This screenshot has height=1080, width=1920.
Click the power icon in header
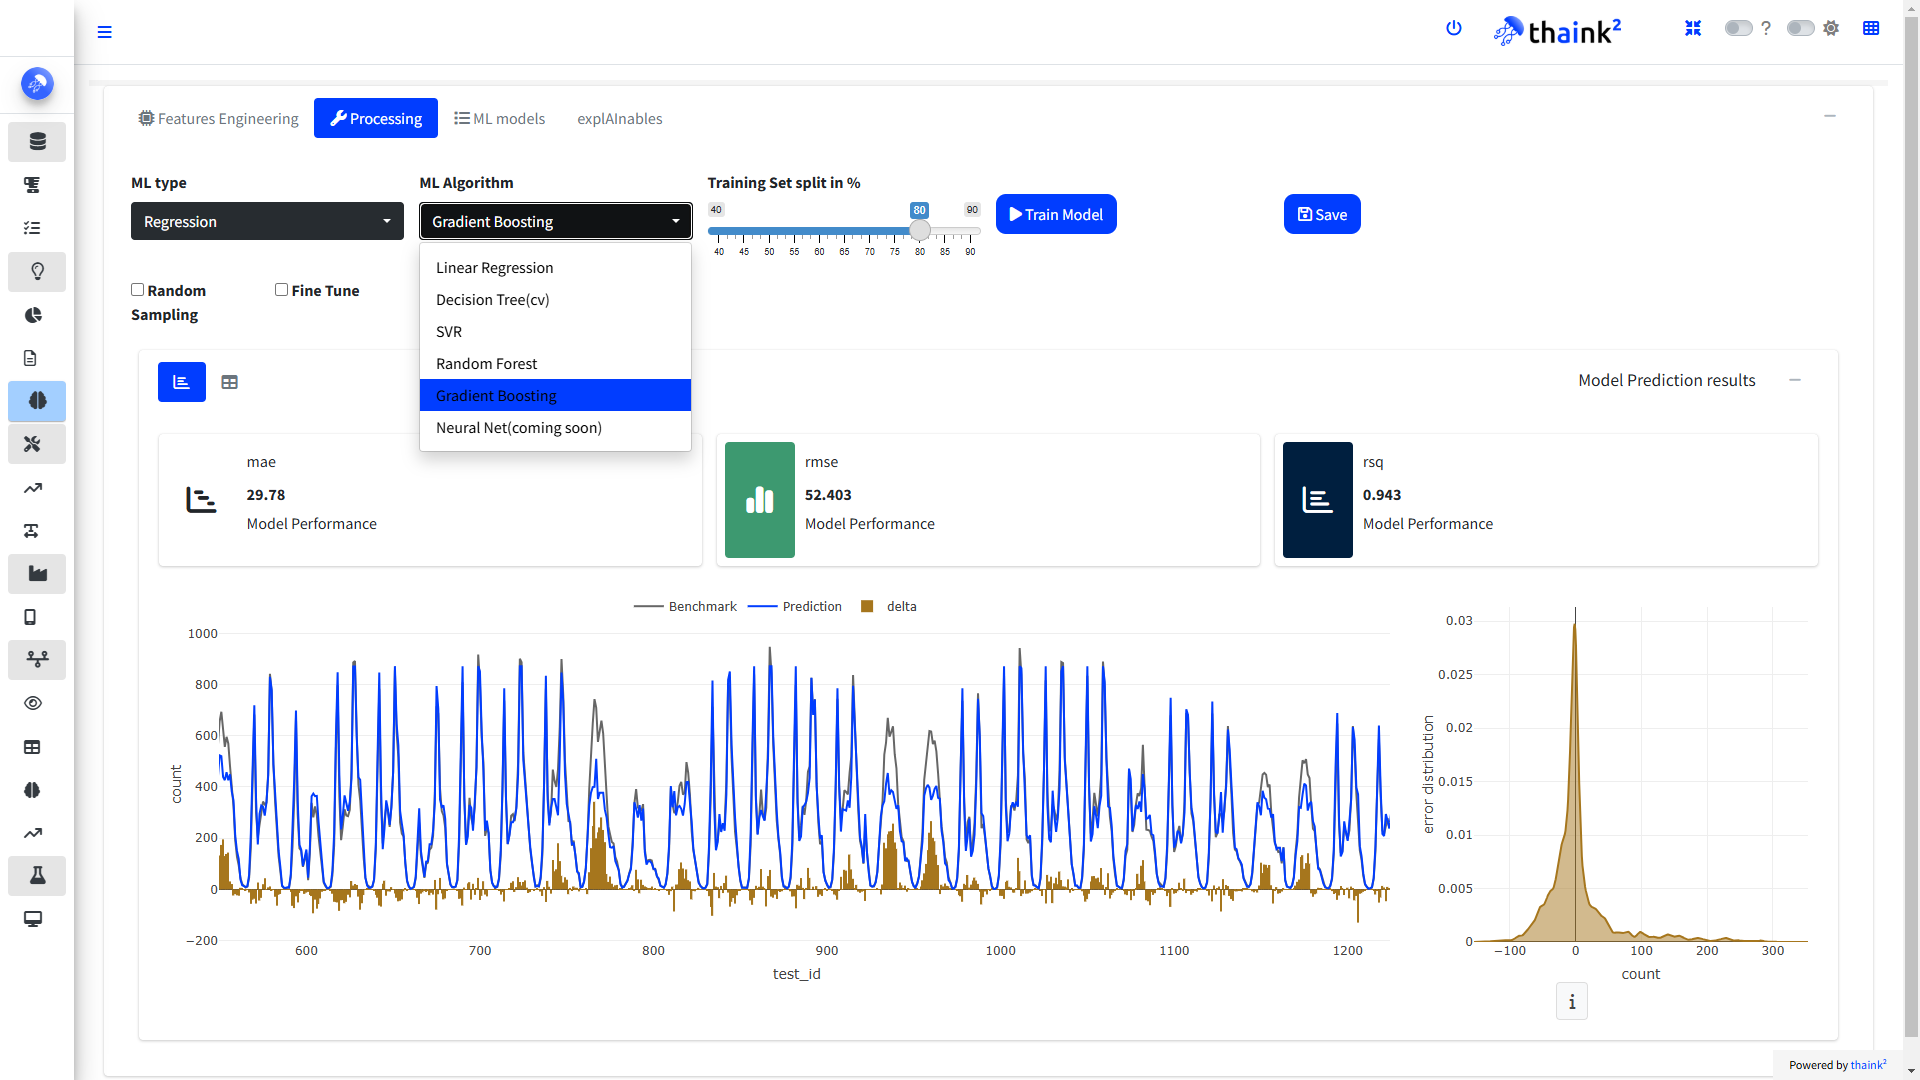point(1454,28)
